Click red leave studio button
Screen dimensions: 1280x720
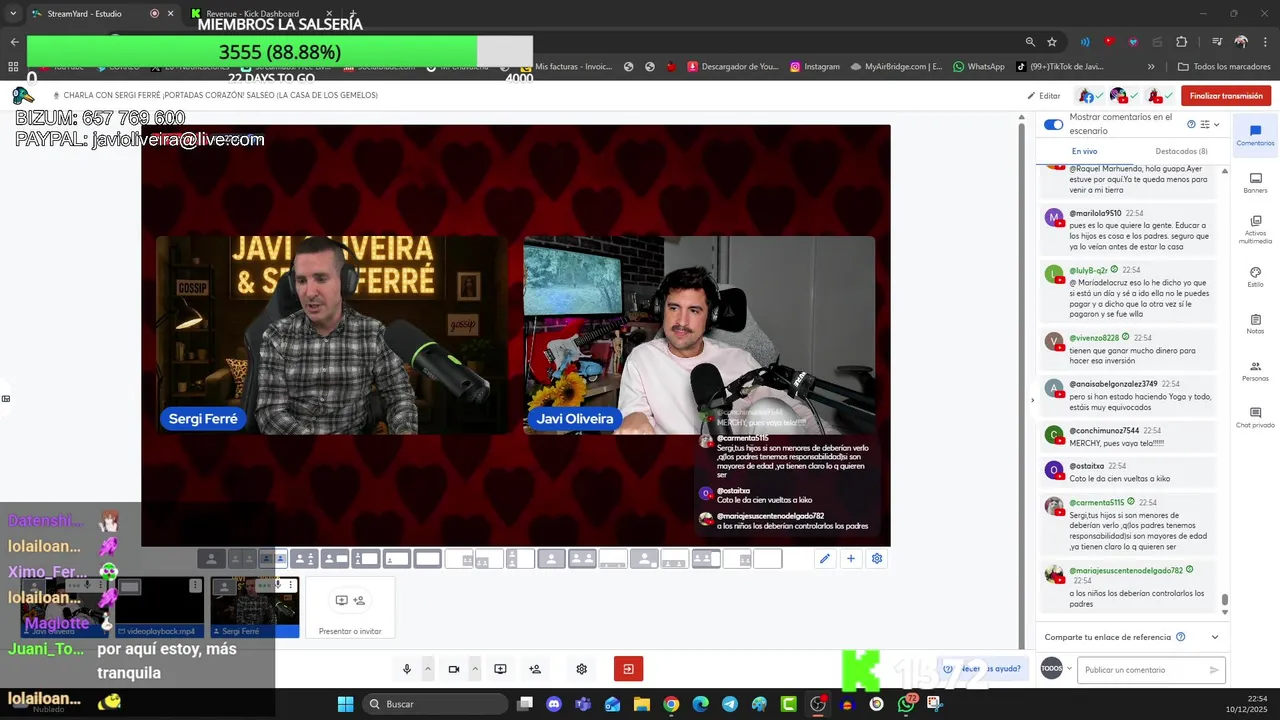628,669
